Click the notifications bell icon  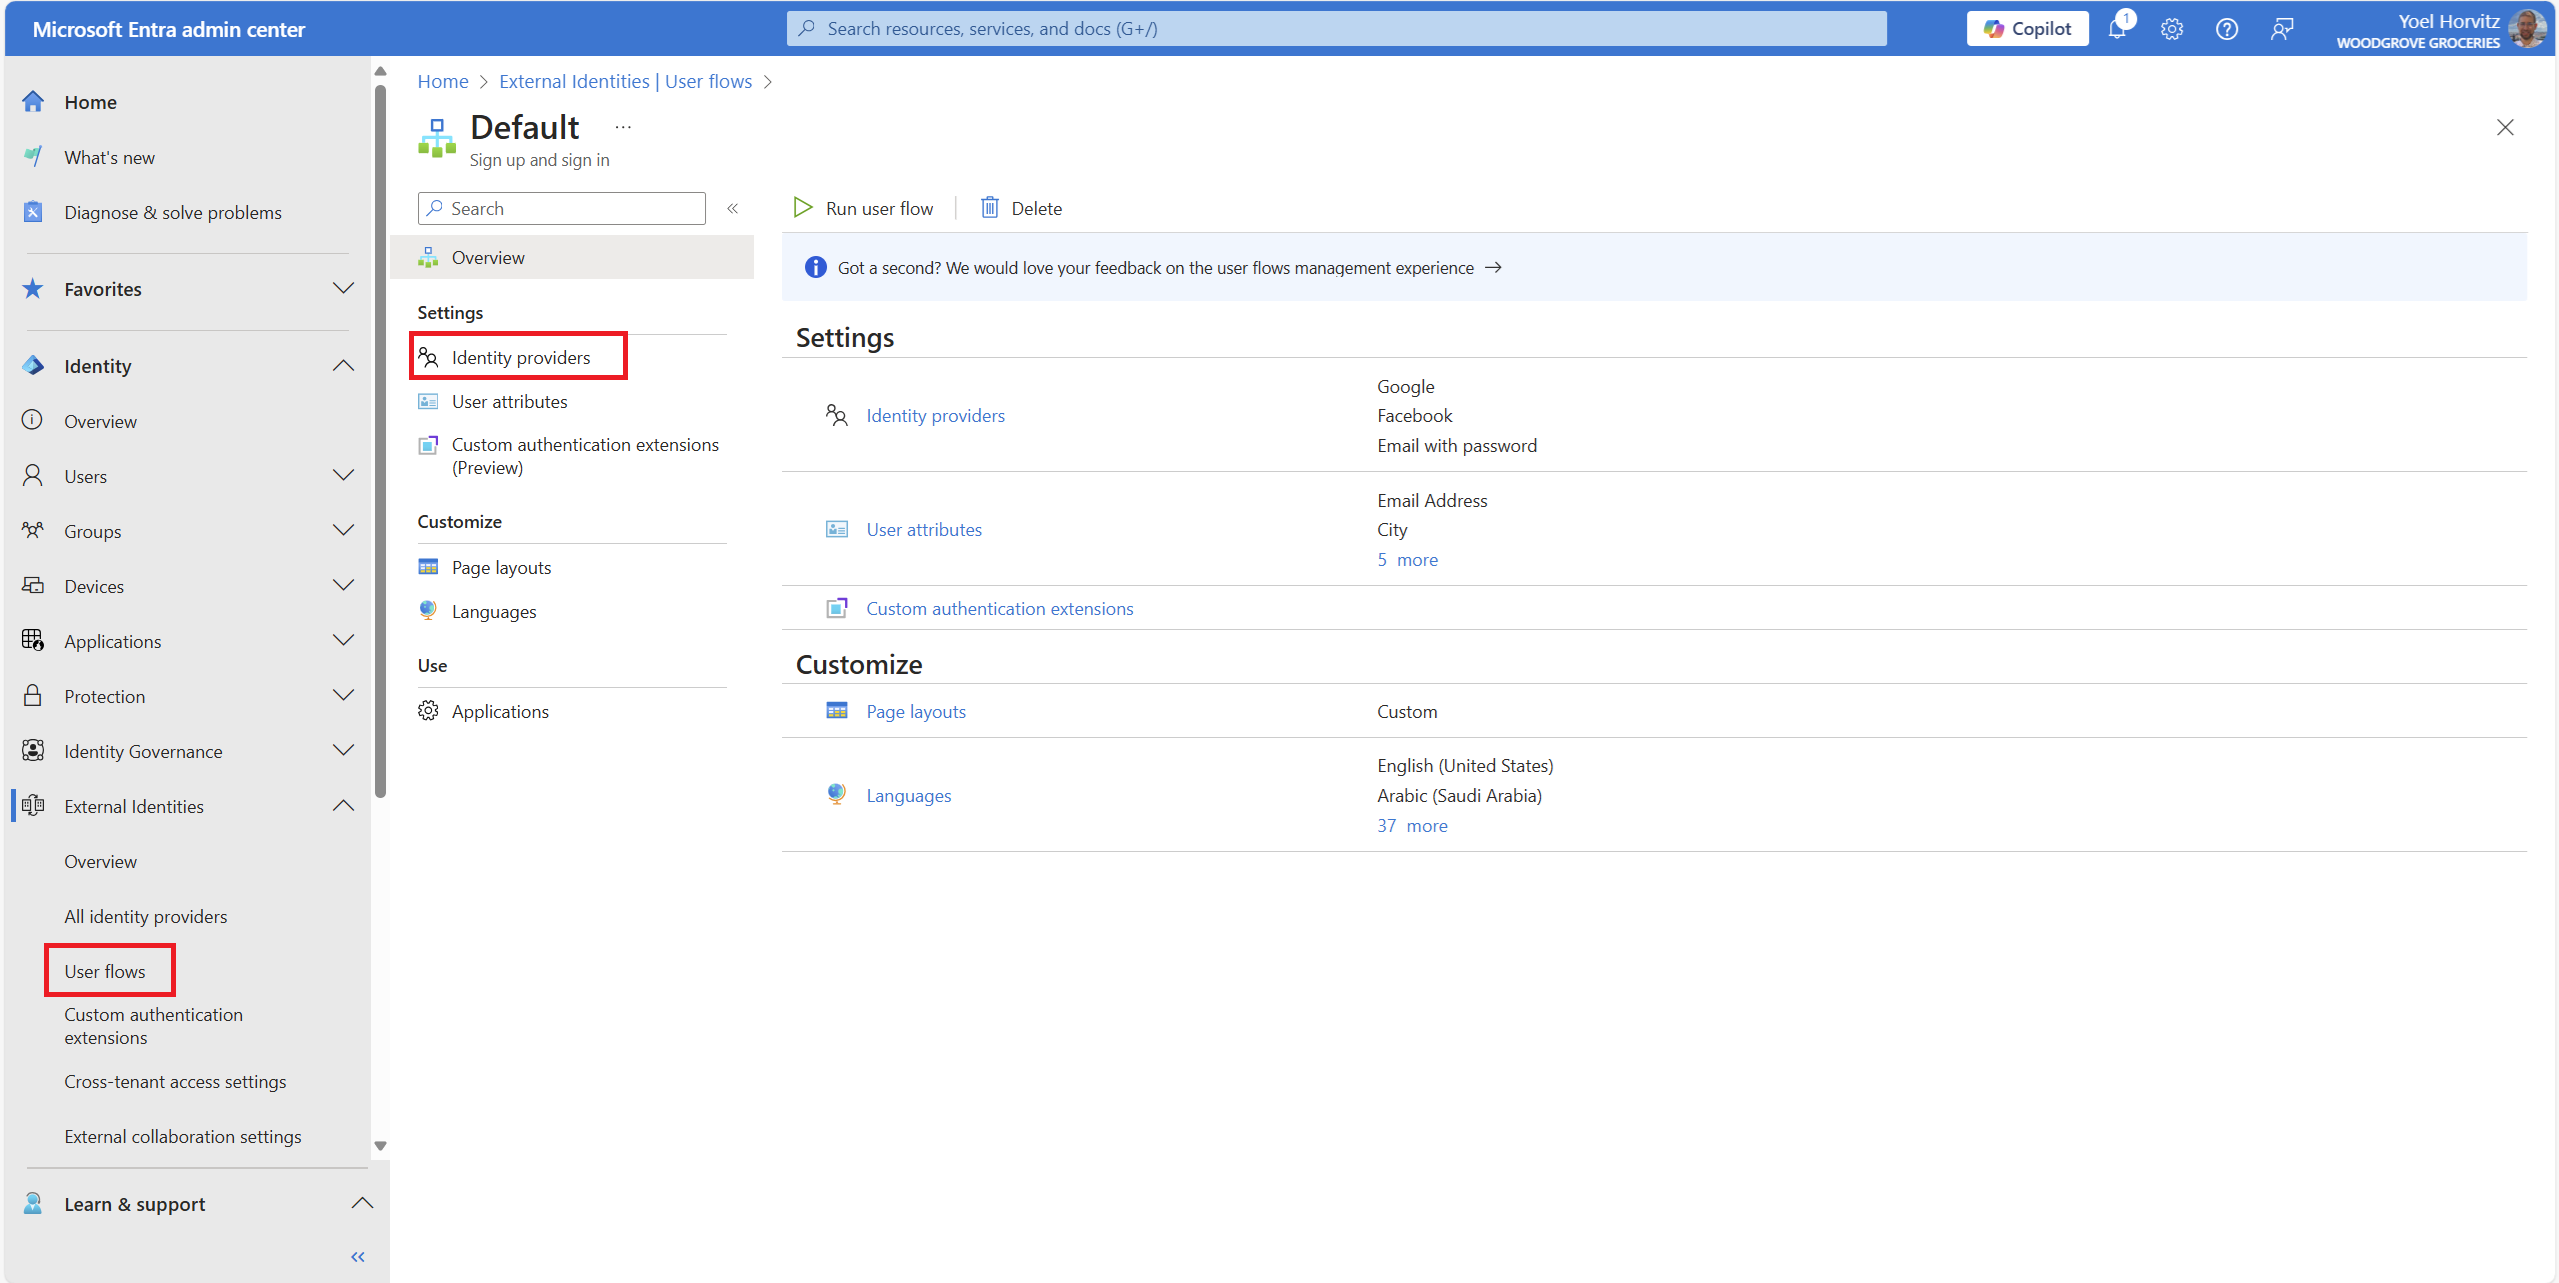[x=2116, y=29]
